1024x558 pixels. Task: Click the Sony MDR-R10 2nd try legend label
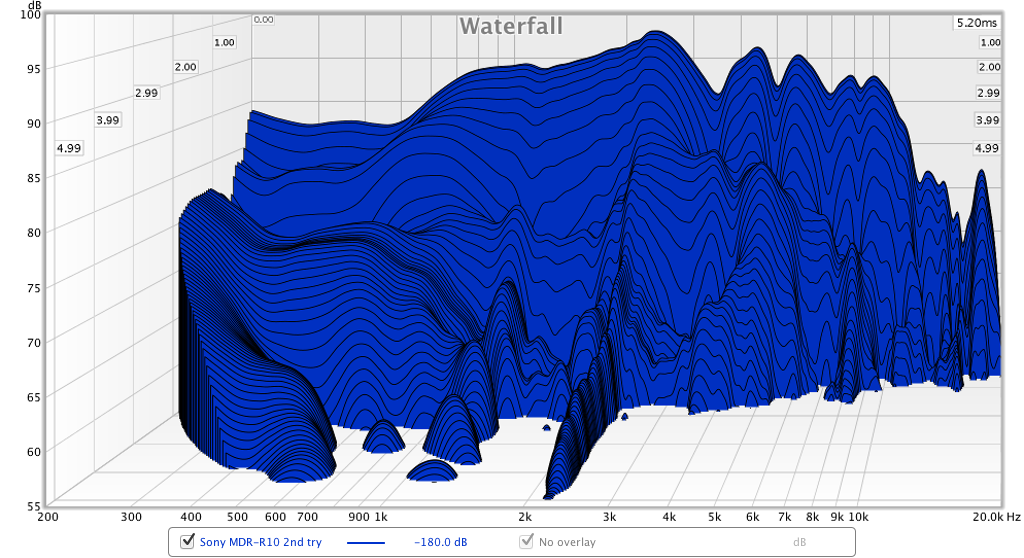coord(261,542)
